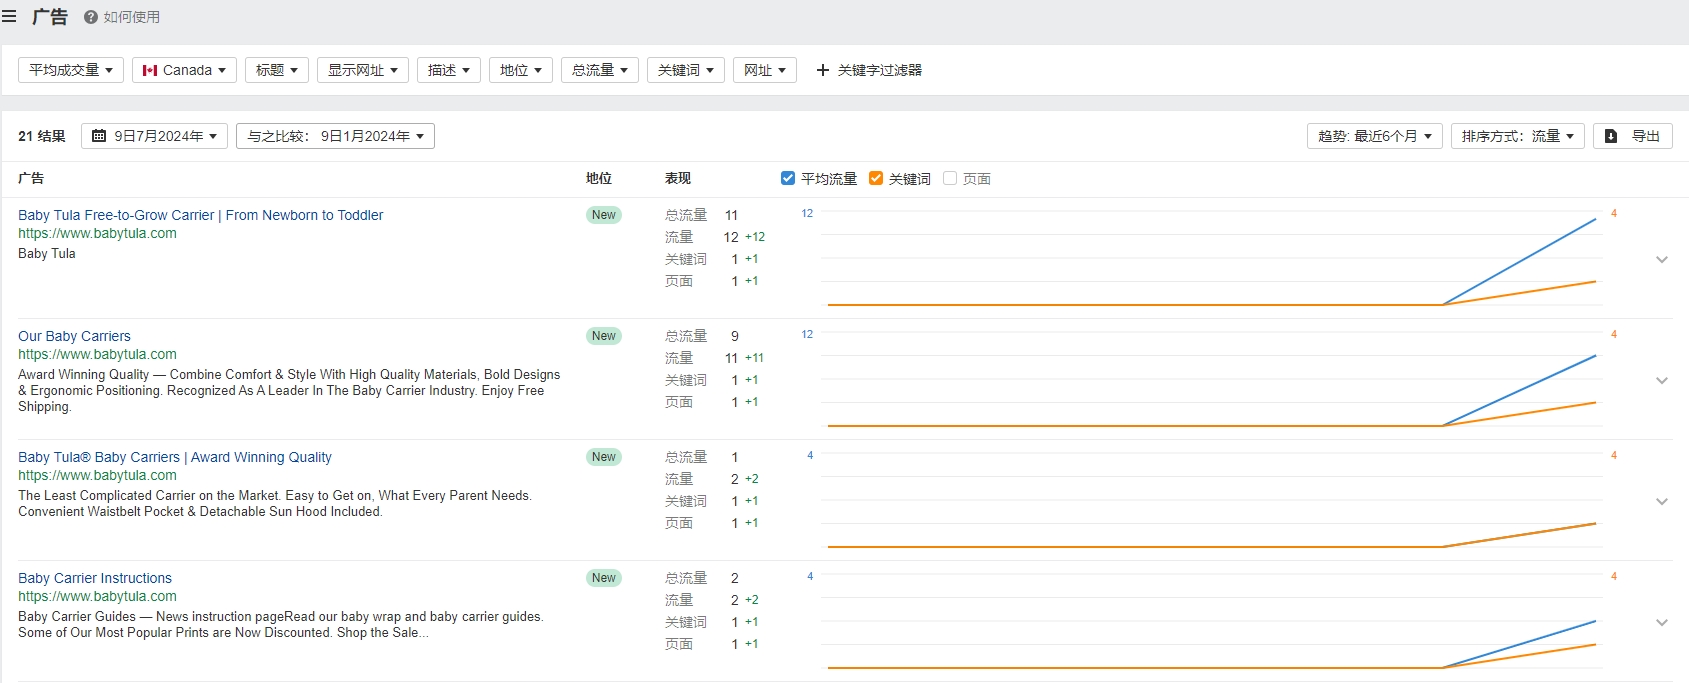This screenshot has height=683, width=1689.
Task: Open the hamburger menu icon
Action: point(9,17)
